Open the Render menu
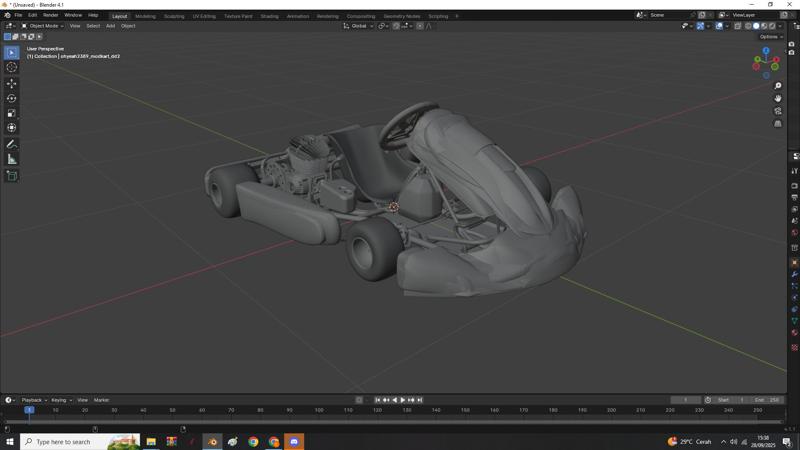Image resolution: width=800 pixels, height=450 pixels. pos(50,15)
